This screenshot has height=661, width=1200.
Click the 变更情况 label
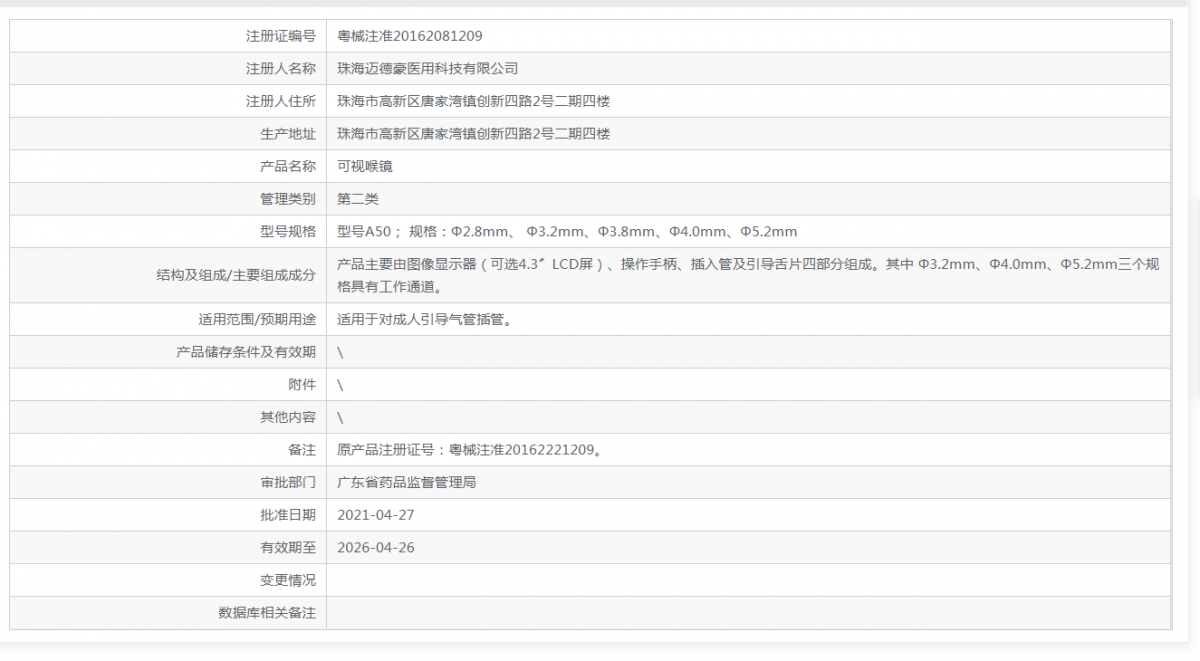[288, 580]
